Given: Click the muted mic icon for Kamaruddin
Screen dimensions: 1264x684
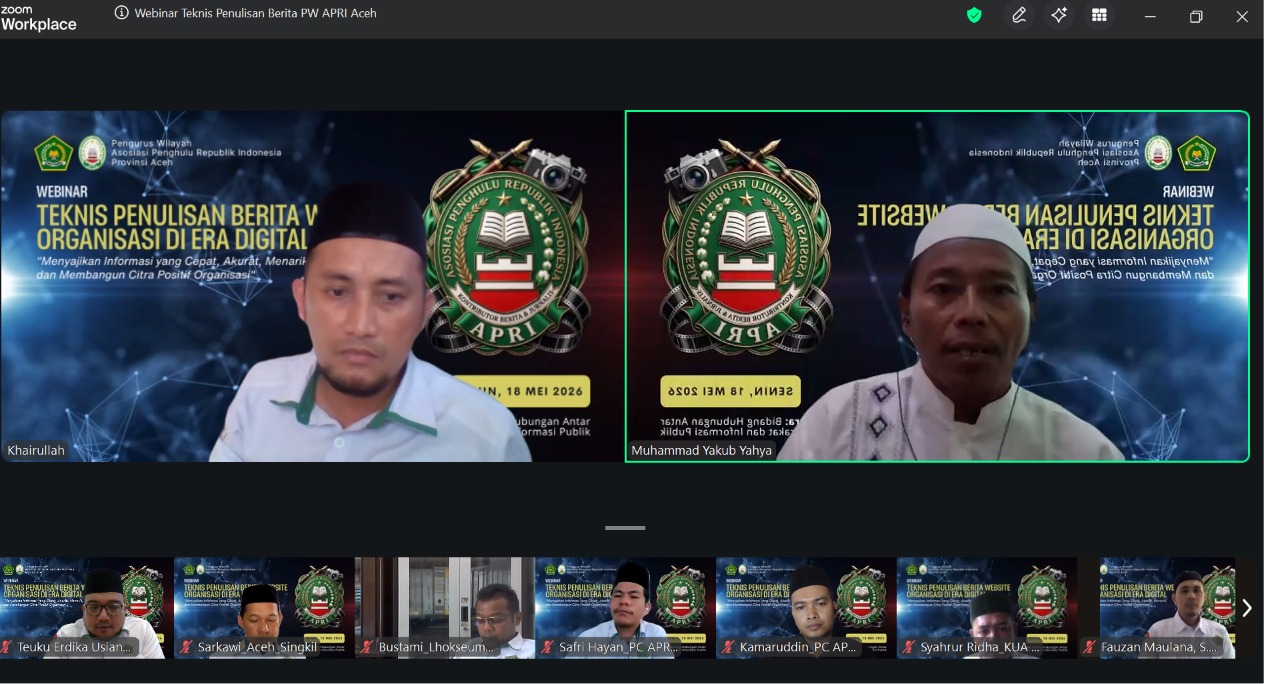Looking at the screenshot, I should tap(729, 647).
